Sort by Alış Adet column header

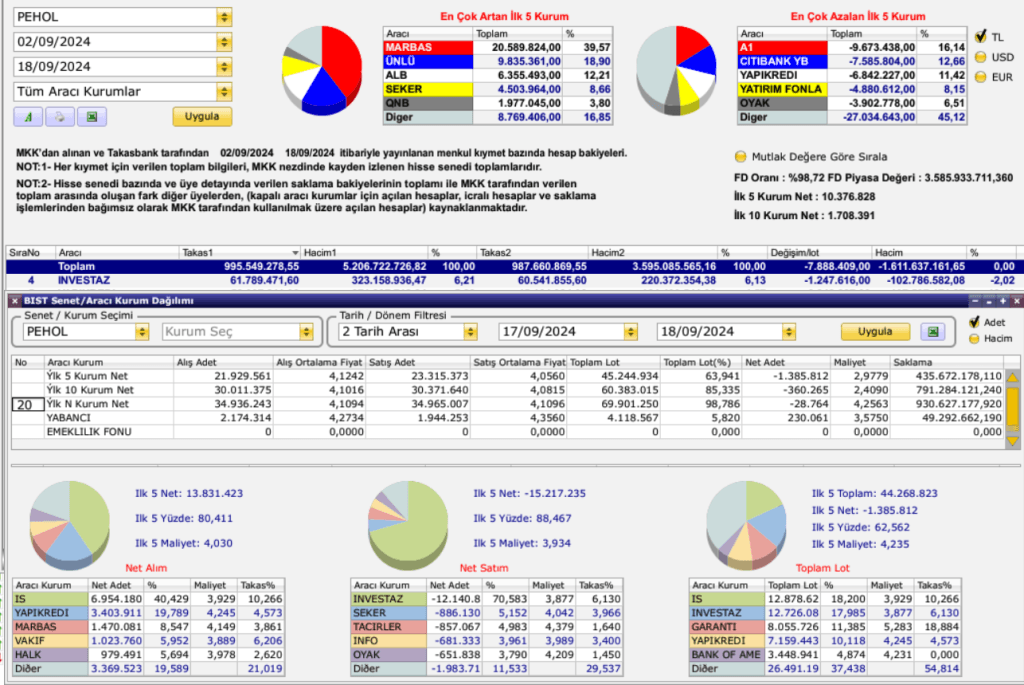pos(223,362)
